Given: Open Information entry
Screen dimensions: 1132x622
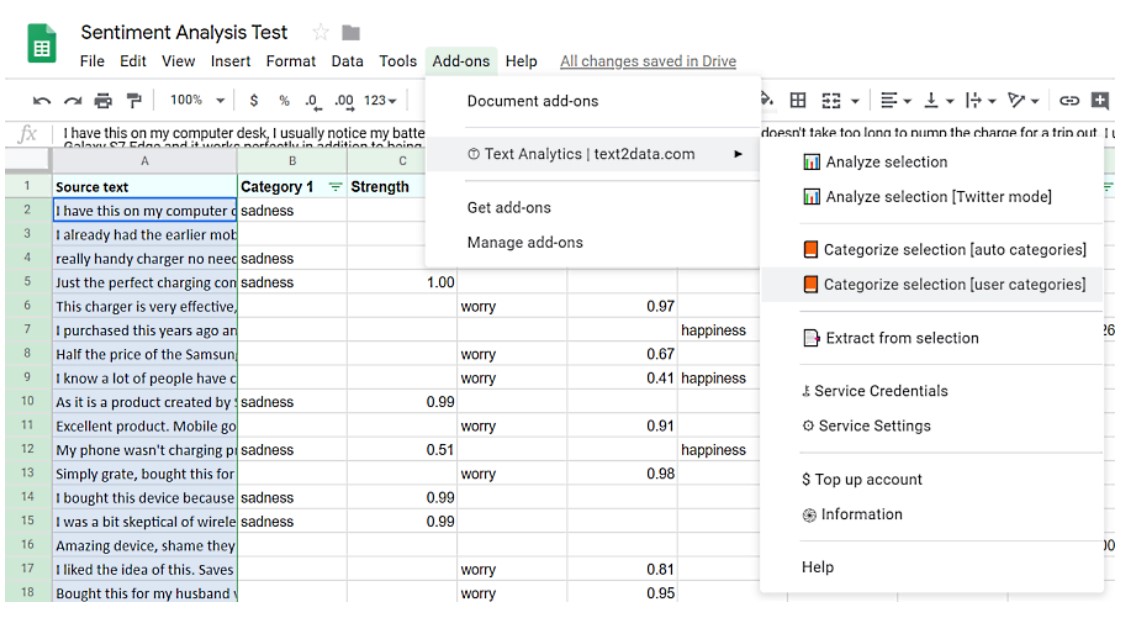Looking at the screenshot, I should pyautogui.click(x=852, y=514).
